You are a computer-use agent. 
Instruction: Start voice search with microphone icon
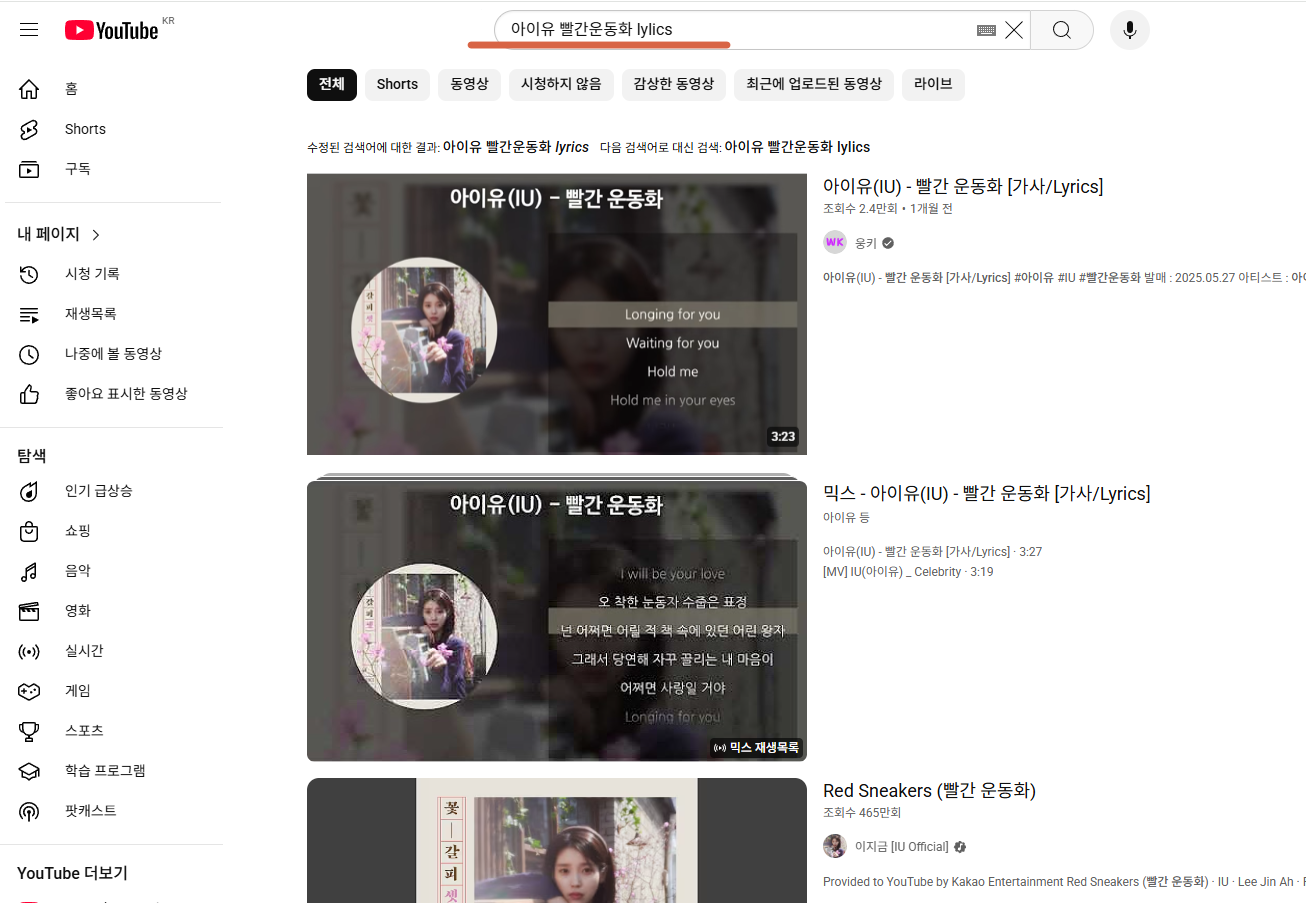(x=1130, y=30)
